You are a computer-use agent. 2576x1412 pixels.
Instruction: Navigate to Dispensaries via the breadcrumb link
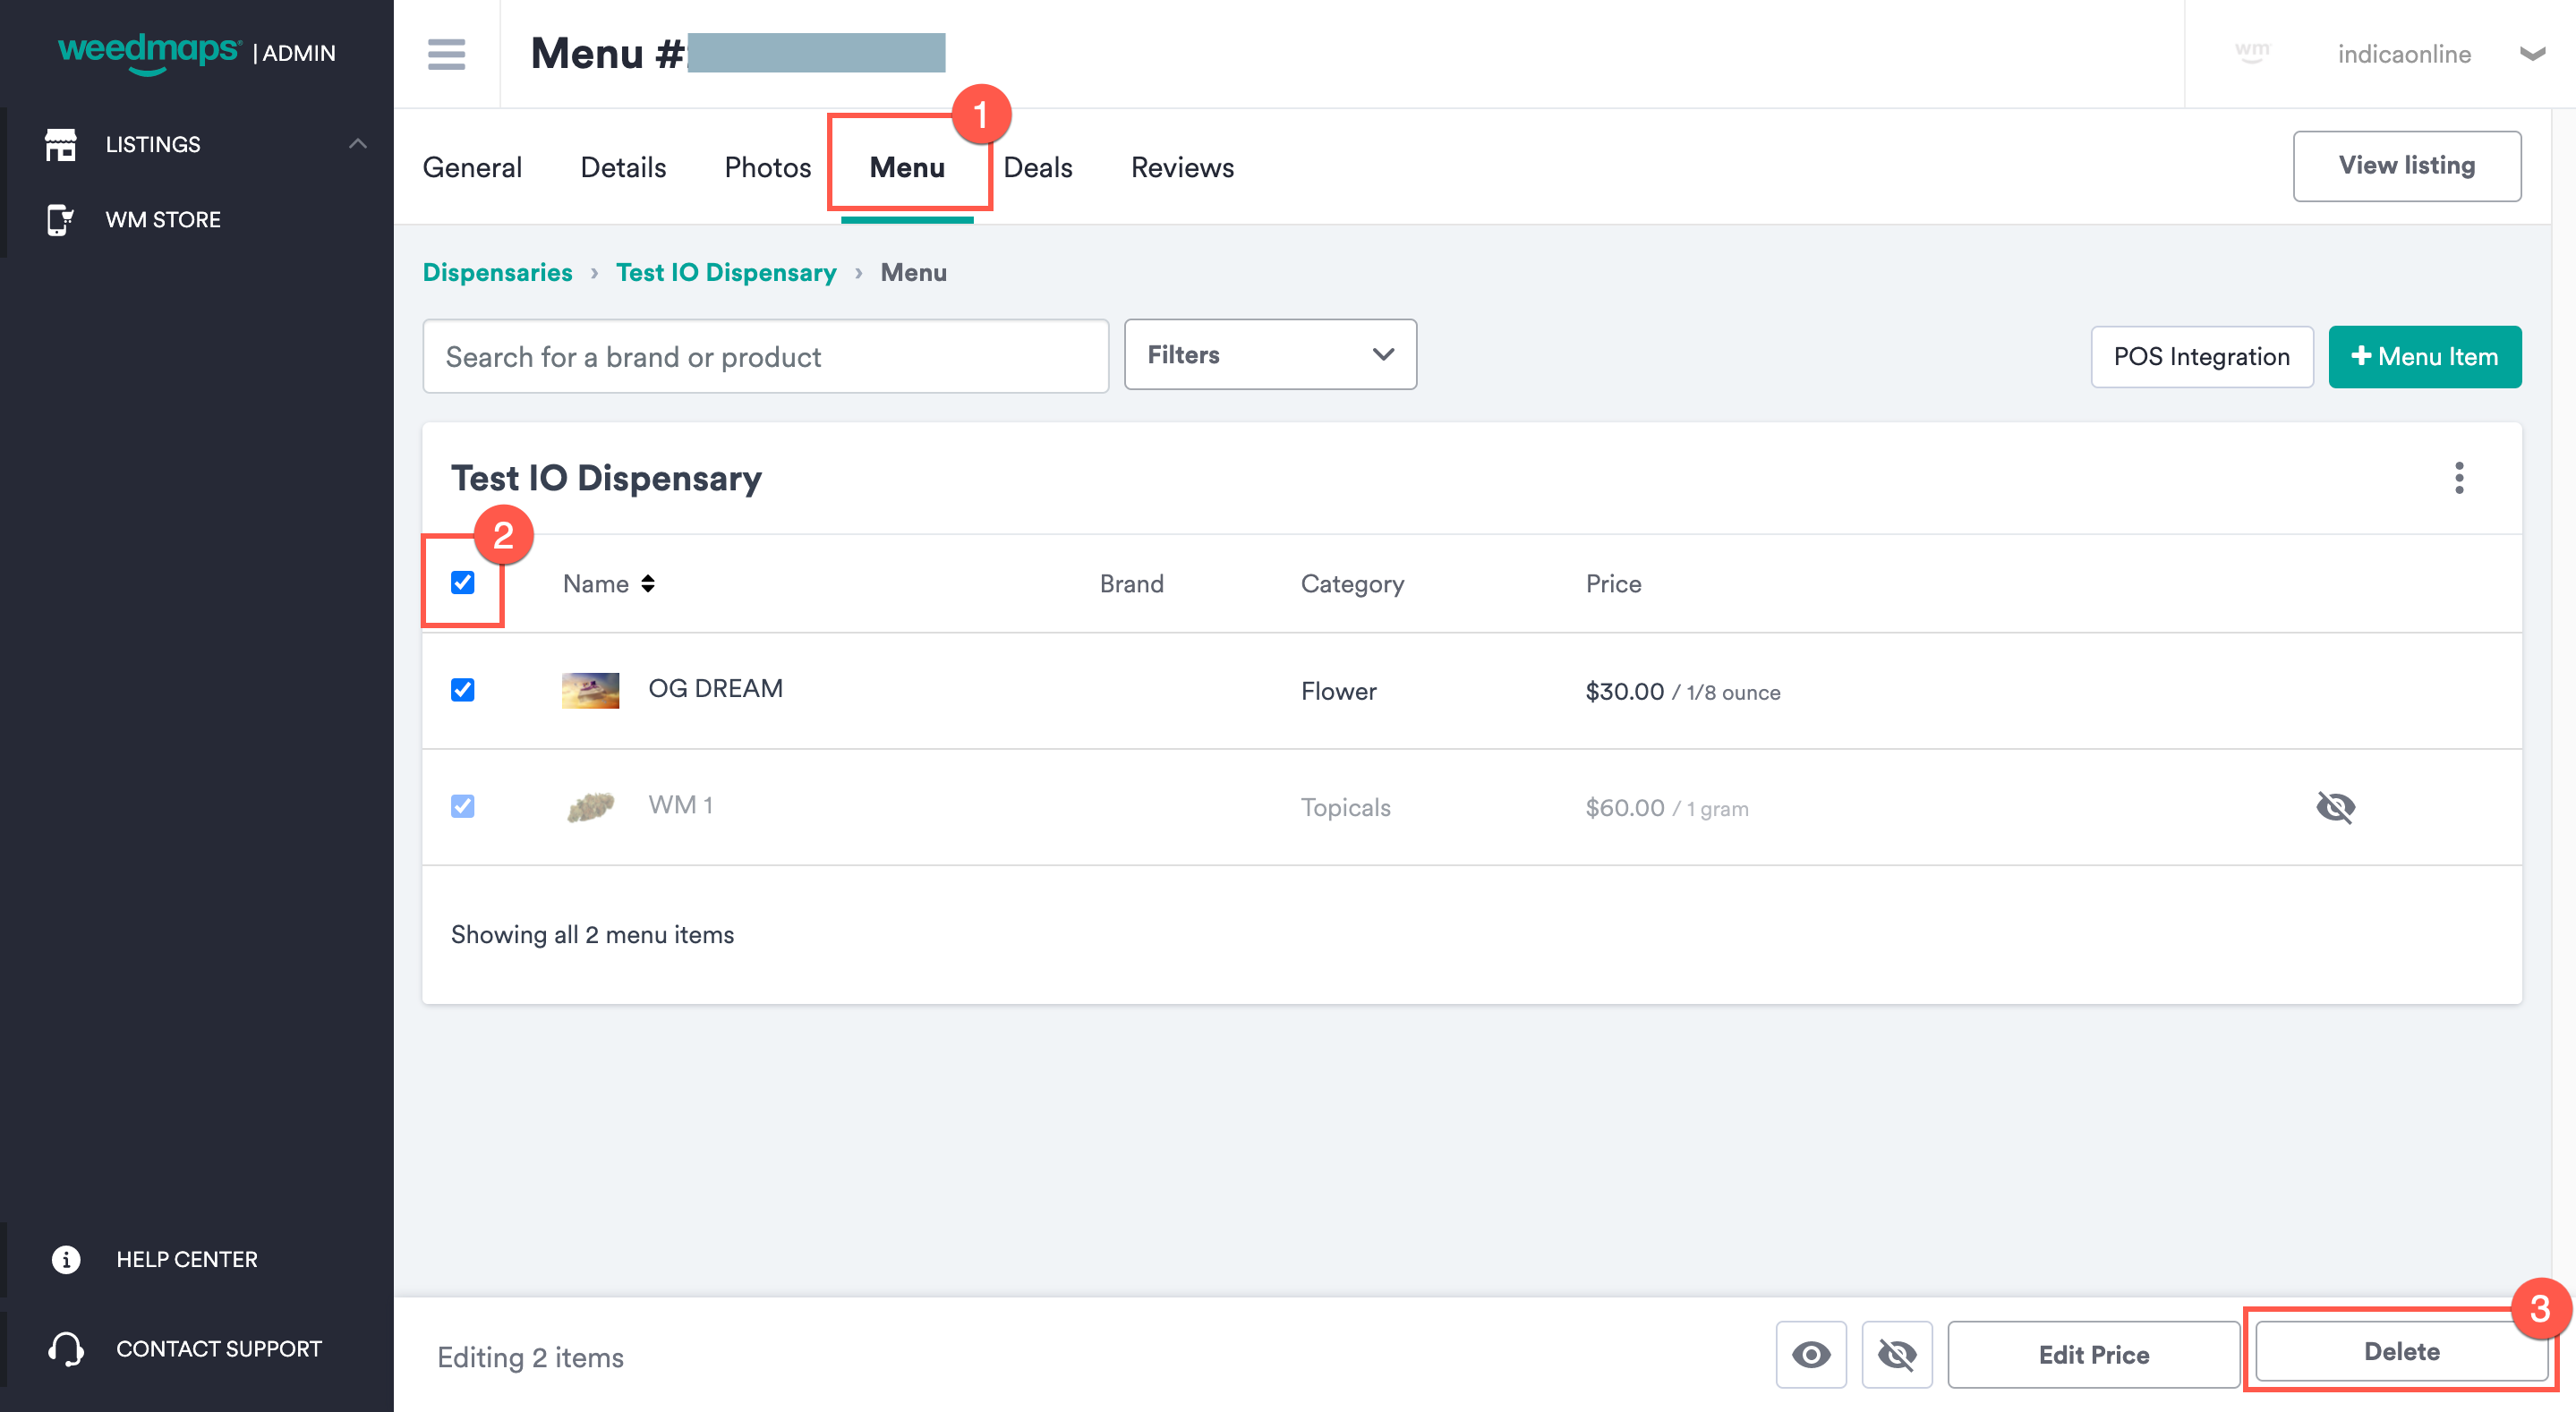pos(497,272)
